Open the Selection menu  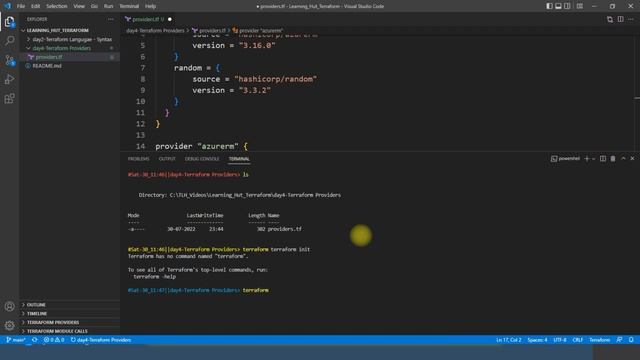coord(56,6)
